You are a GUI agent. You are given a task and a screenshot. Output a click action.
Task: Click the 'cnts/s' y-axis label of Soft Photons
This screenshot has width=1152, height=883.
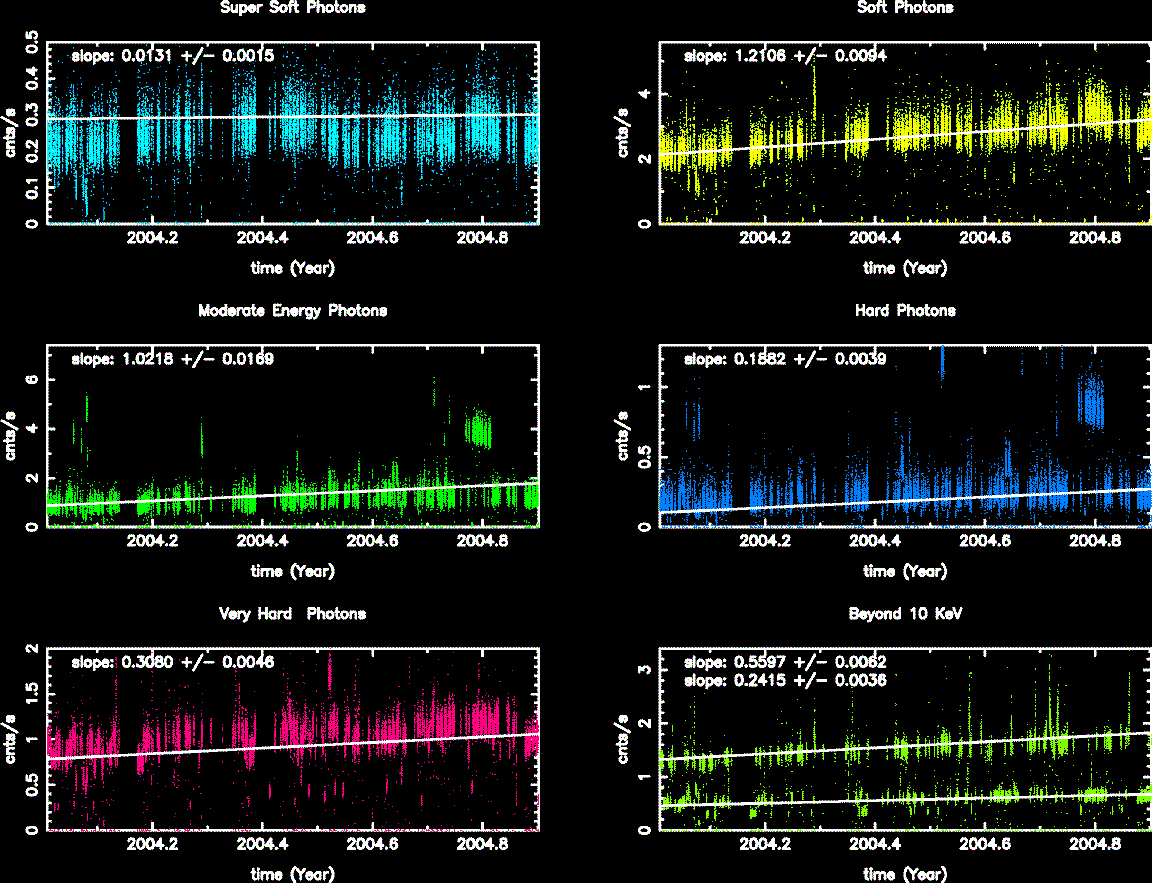point(622,133)
